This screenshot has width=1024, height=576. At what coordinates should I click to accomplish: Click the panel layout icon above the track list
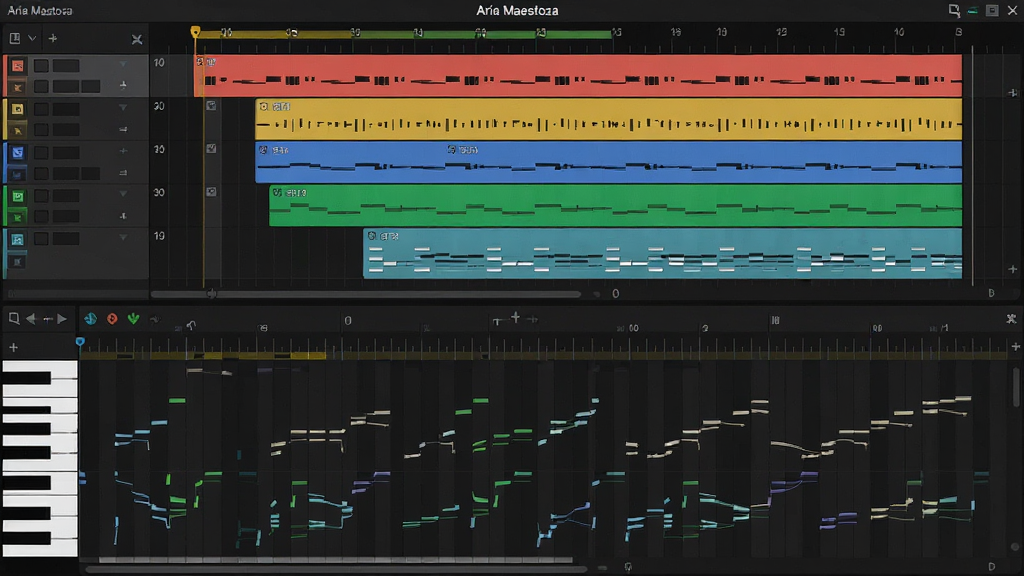[x=14, y=39]
